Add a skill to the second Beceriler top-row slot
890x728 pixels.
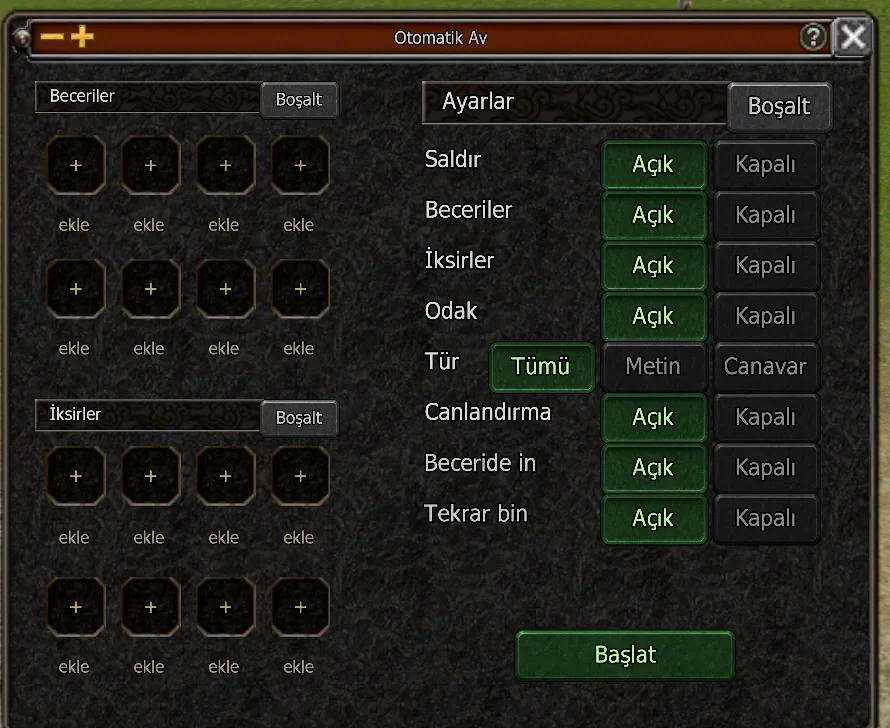[150, 165]
